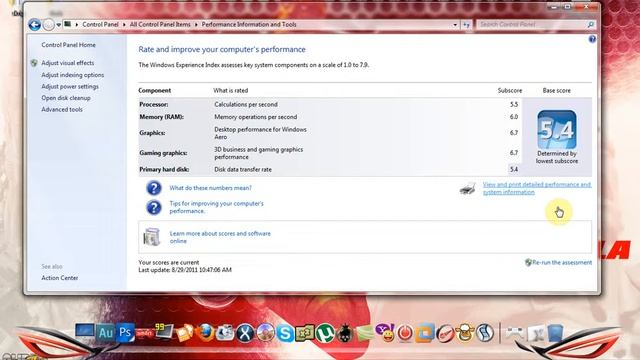640x360 pixels.
Task: Select Control Panel in the breadcrumb
Action: [100, 24]
